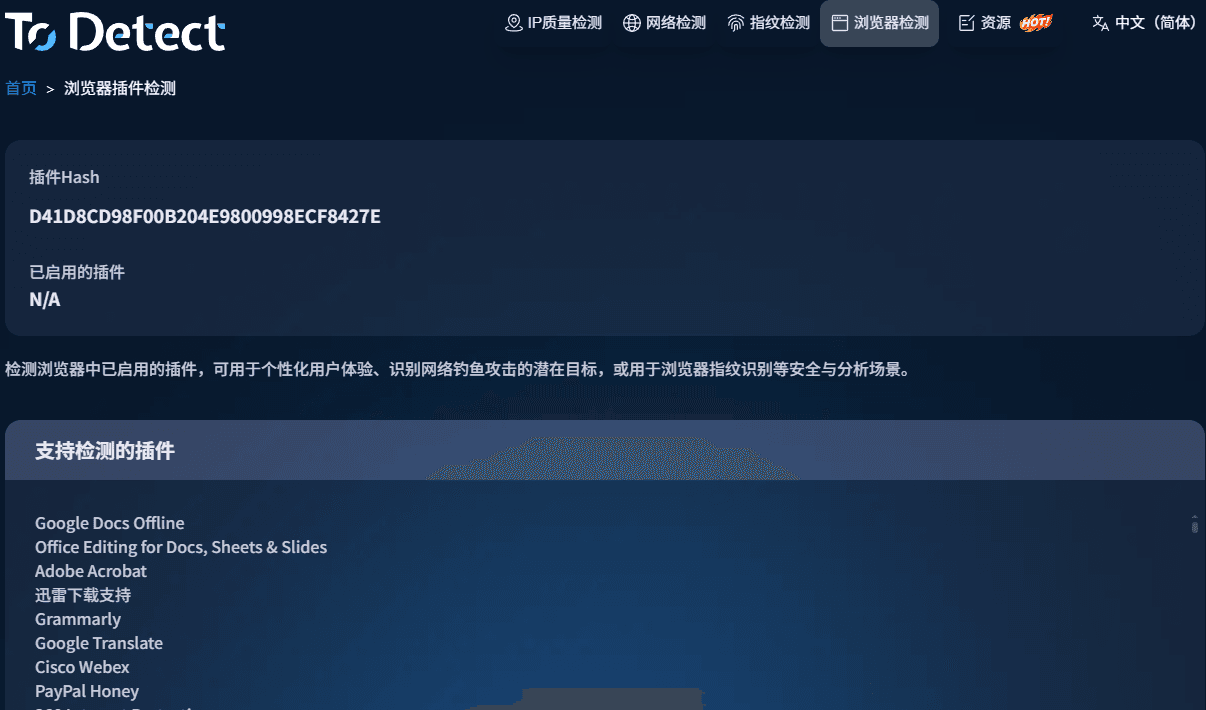
Task: Click the 已启用的插件 label
Action: coord(77,272)
